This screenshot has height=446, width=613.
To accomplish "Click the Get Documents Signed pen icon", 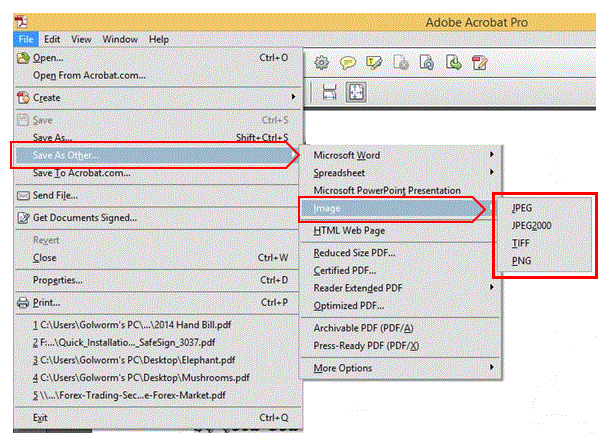I will (23, 218).
